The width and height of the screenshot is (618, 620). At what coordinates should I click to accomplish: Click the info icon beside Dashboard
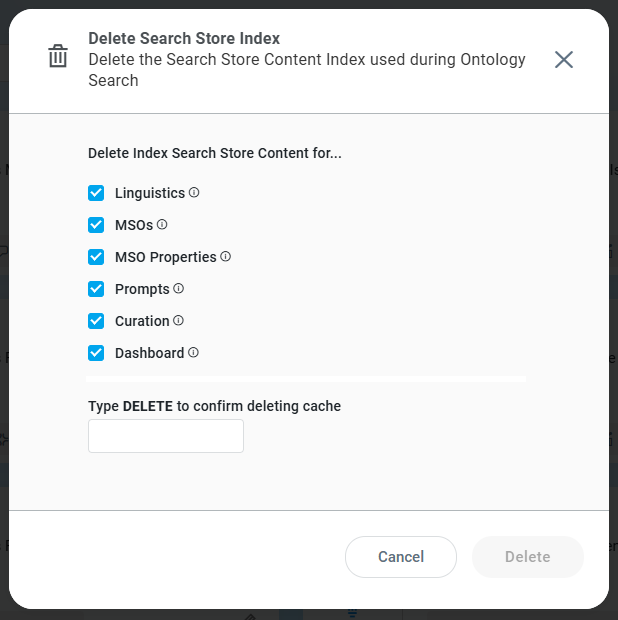pos(194,352)
